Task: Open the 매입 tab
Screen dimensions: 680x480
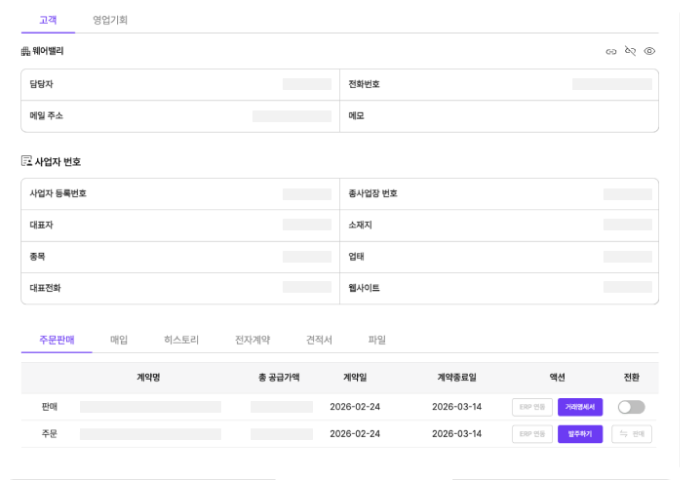Action: [x=119, y=340]
